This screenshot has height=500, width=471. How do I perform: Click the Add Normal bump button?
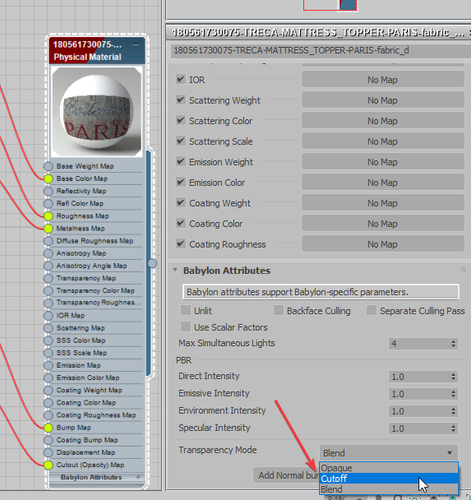pos(287,475)
